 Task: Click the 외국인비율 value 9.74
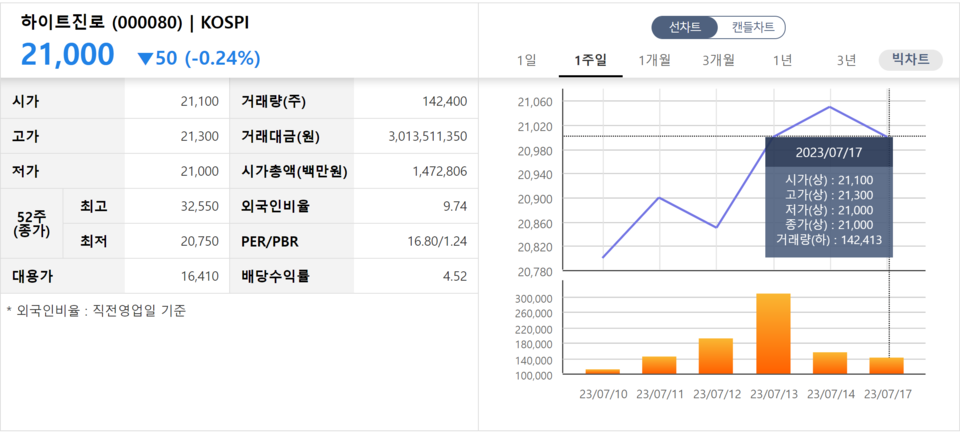[x=456, y=206]
